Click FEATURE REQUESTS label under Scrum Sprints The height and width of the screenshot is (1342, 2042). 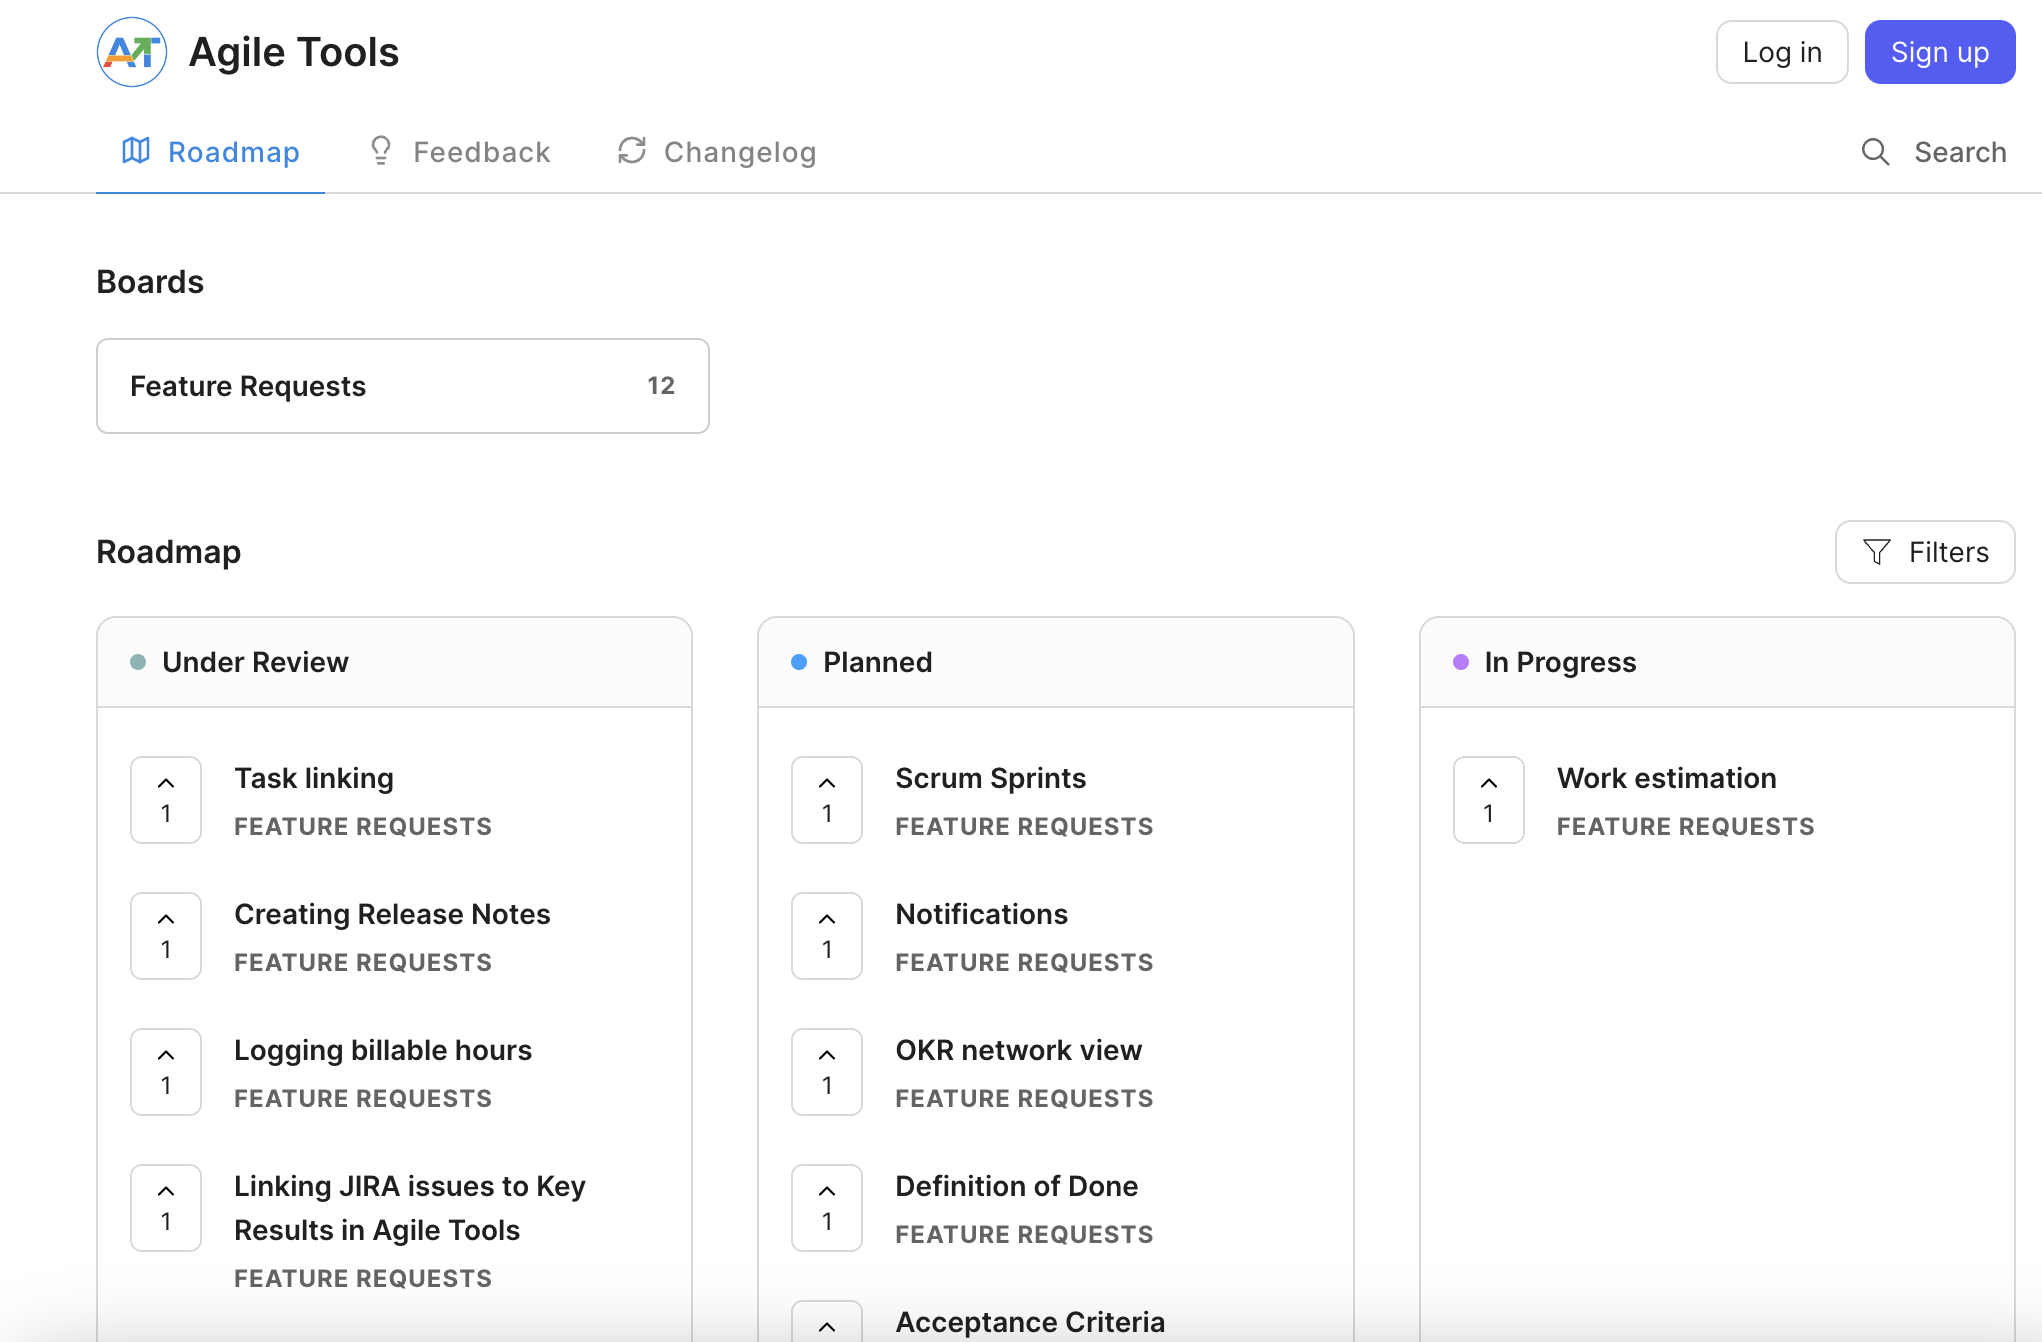point(1024,826)
